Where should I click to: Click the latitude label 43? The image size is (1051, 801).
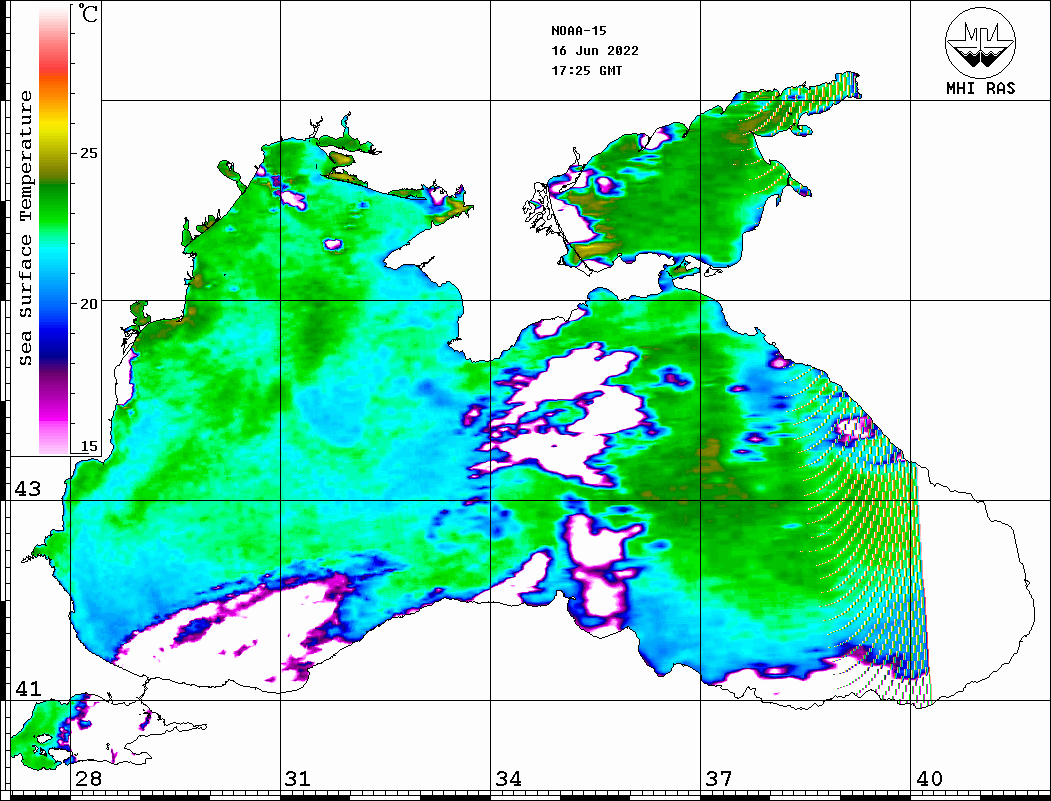click(x=27, y=489)
